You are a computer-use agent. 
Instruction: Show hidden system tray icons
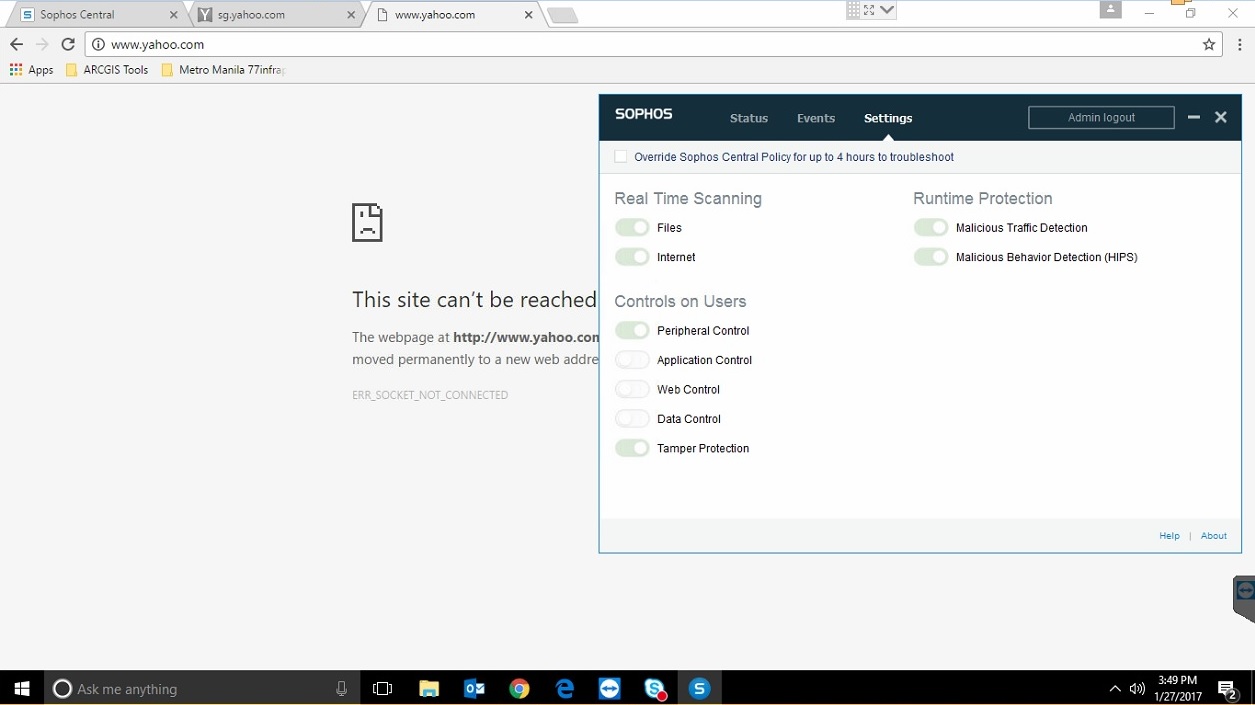[1115, 688]
